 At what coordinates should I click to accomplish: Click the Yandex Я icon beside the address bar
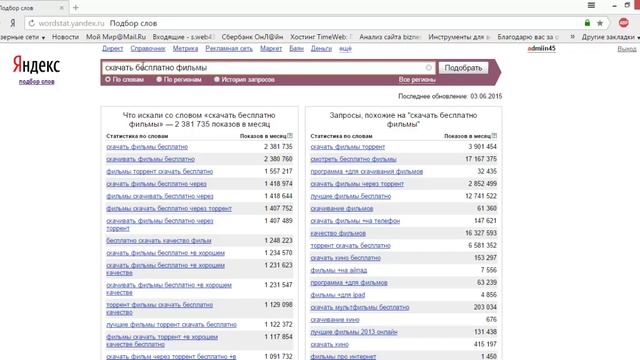[x=13, y=23]
